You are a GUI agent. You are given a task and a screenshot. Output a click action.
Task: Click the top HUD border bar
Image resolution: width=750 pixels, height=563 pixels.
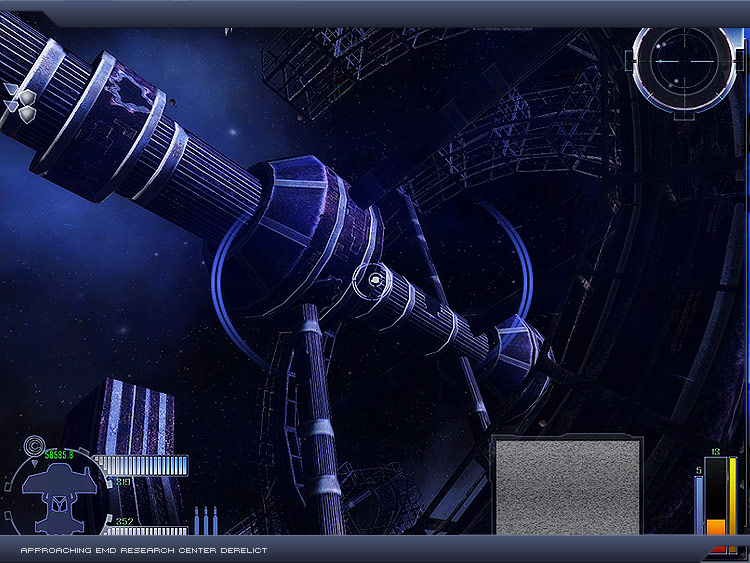[375, 12]
